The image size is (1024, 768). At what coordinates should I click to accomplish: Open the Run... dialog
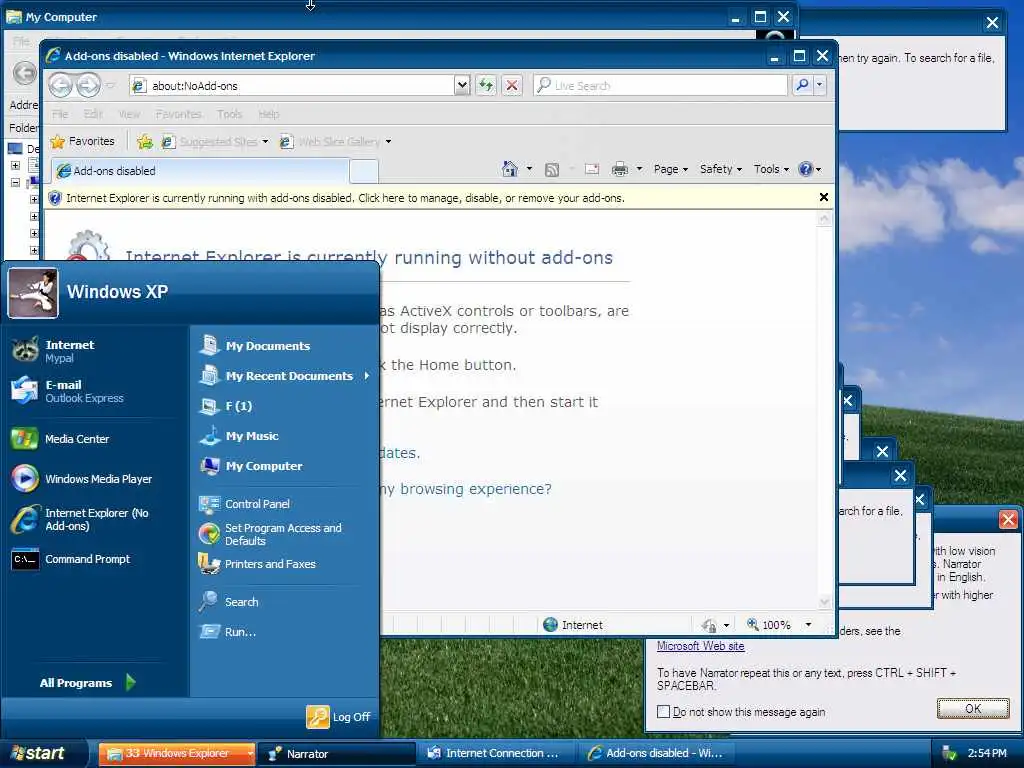tap(227, 632)
